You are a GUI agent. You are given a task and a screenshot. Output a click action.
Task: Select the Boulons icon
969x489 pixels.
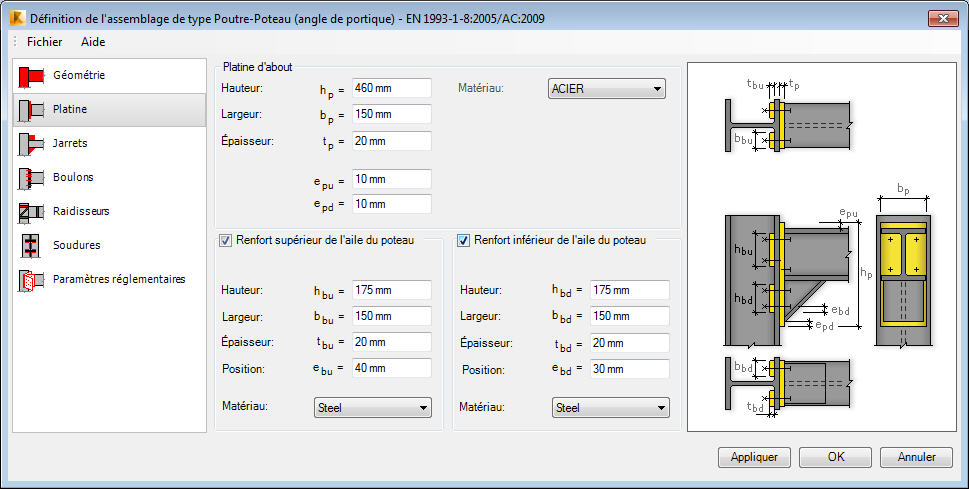click(31, 178)
